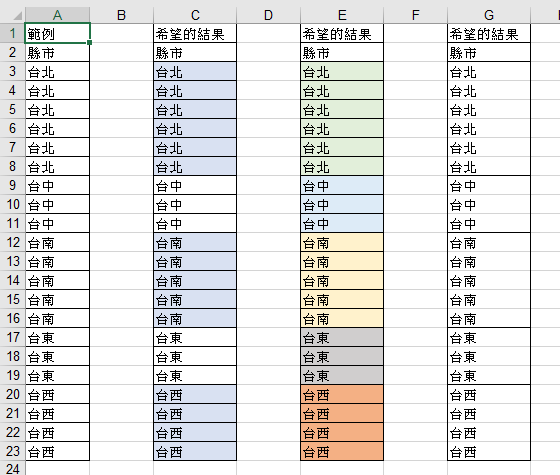Click white cell C9 台中
Viewport: 560px width, 475px height.
[x=195, y=185]
